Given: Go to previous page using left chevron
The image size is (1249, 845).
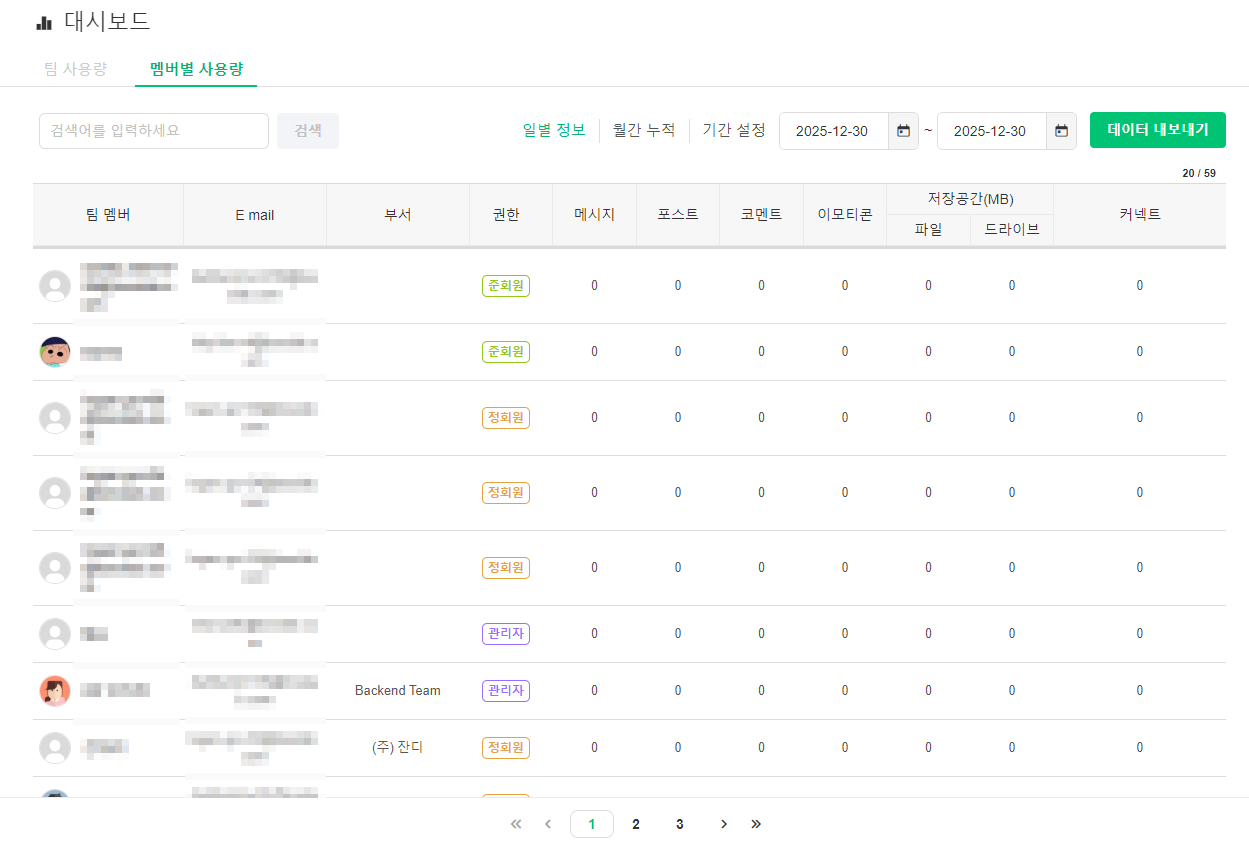Looking at the screenshot, I should 547,824.
